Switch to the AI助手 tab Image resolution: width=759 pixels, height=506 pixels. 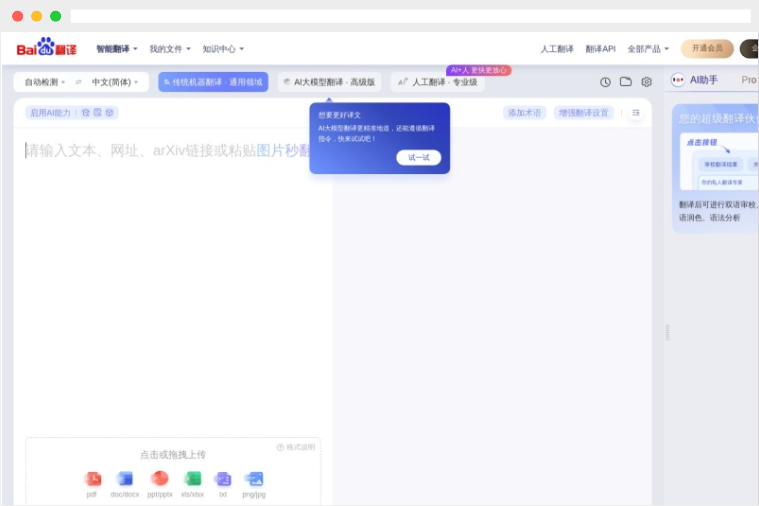(695, 80)
